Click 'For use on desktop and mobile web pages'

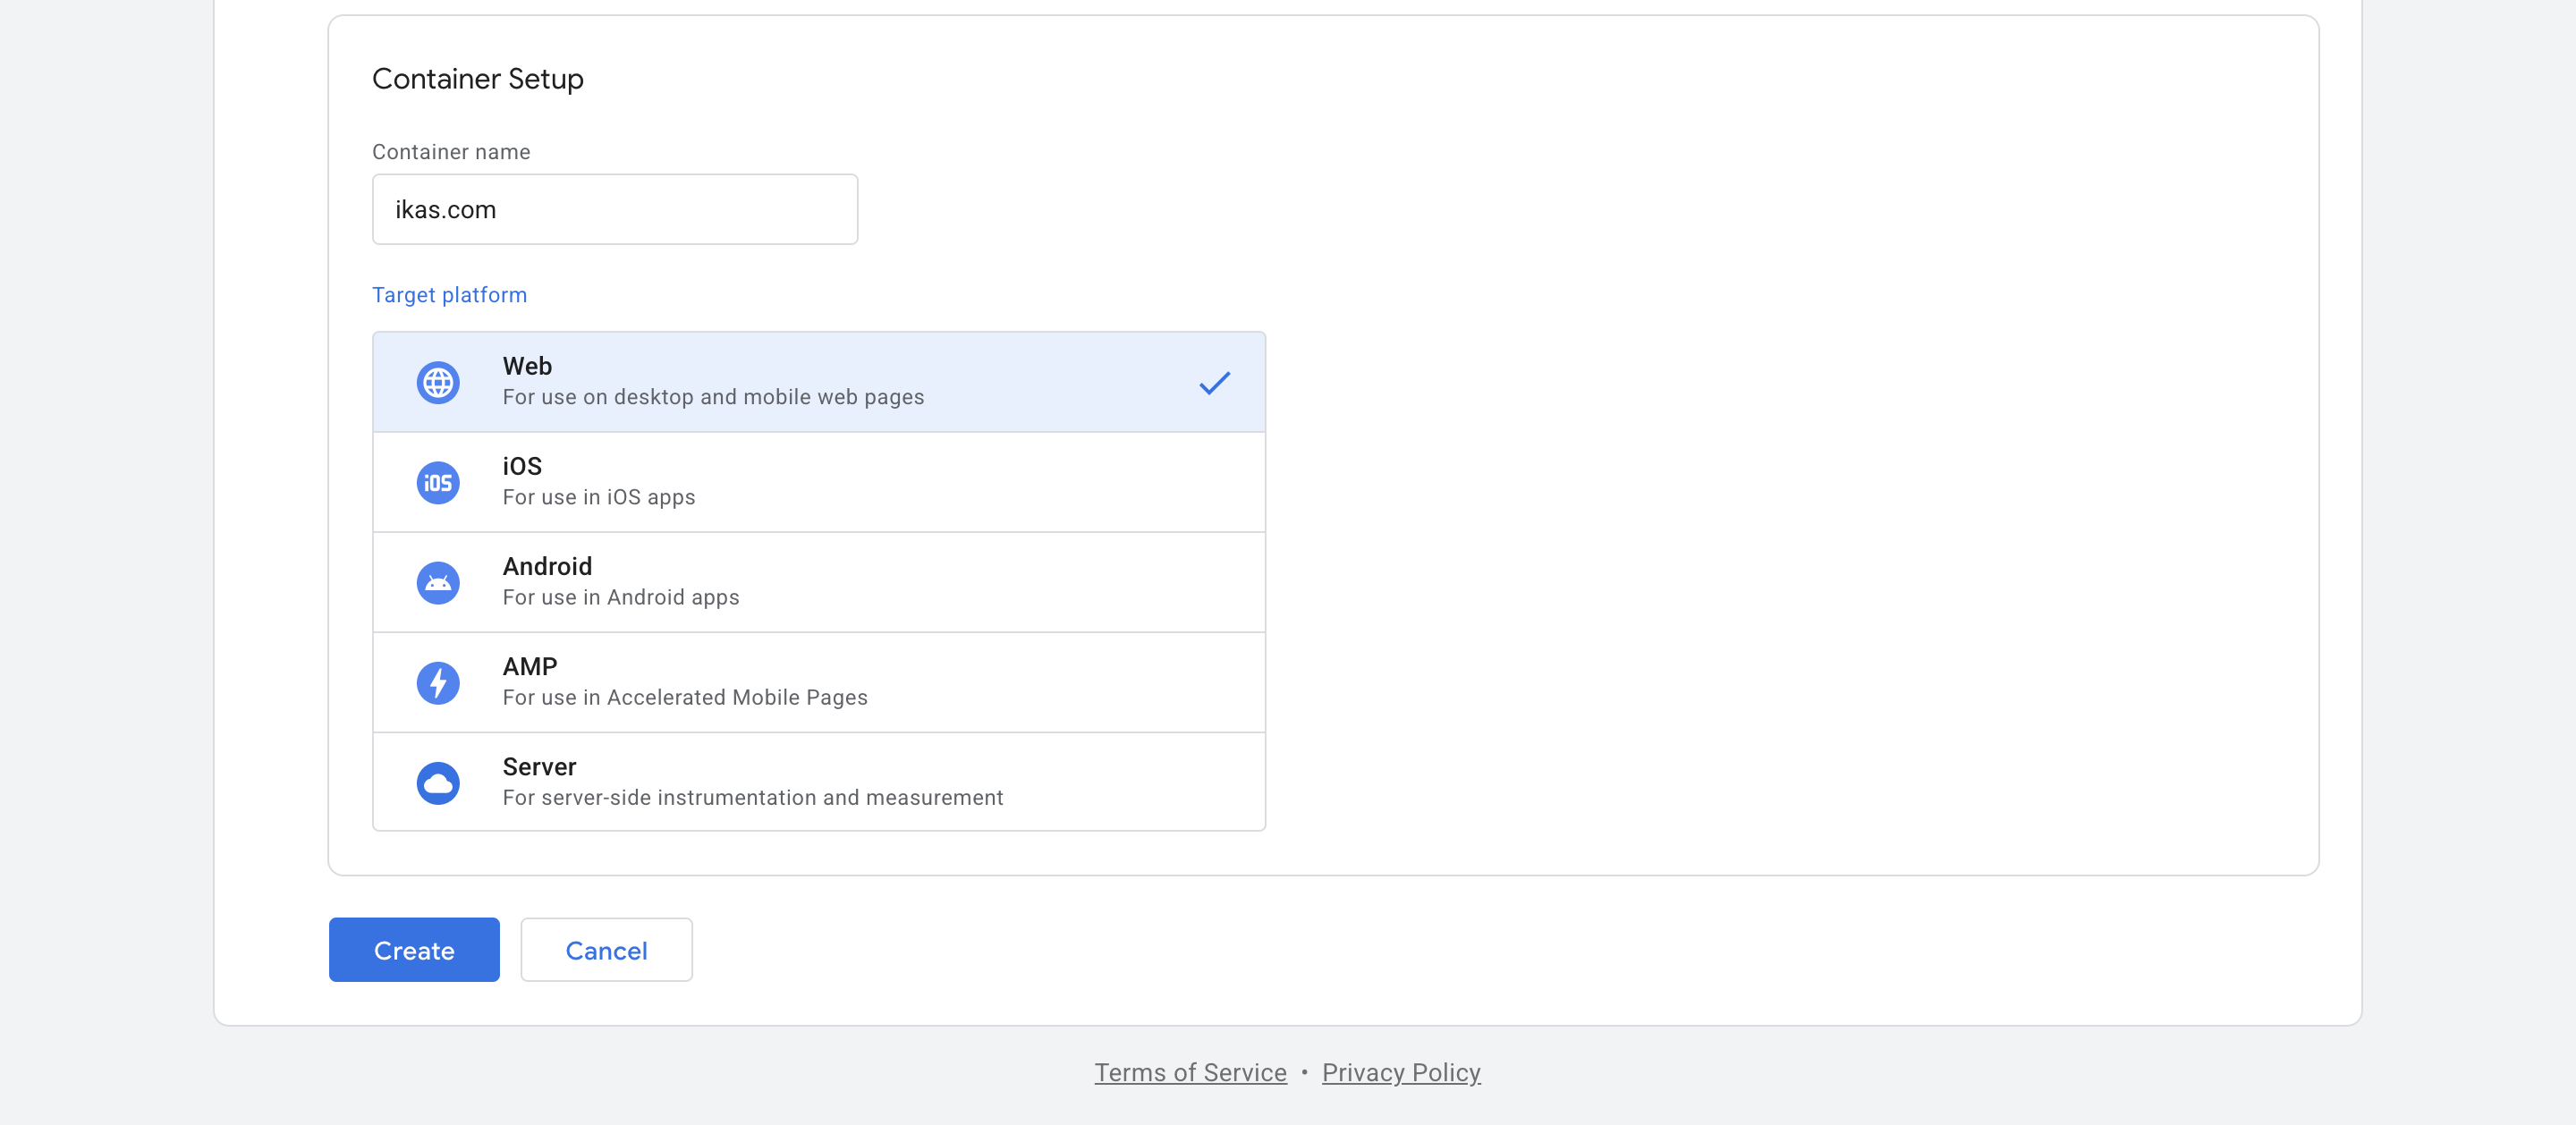713,397
